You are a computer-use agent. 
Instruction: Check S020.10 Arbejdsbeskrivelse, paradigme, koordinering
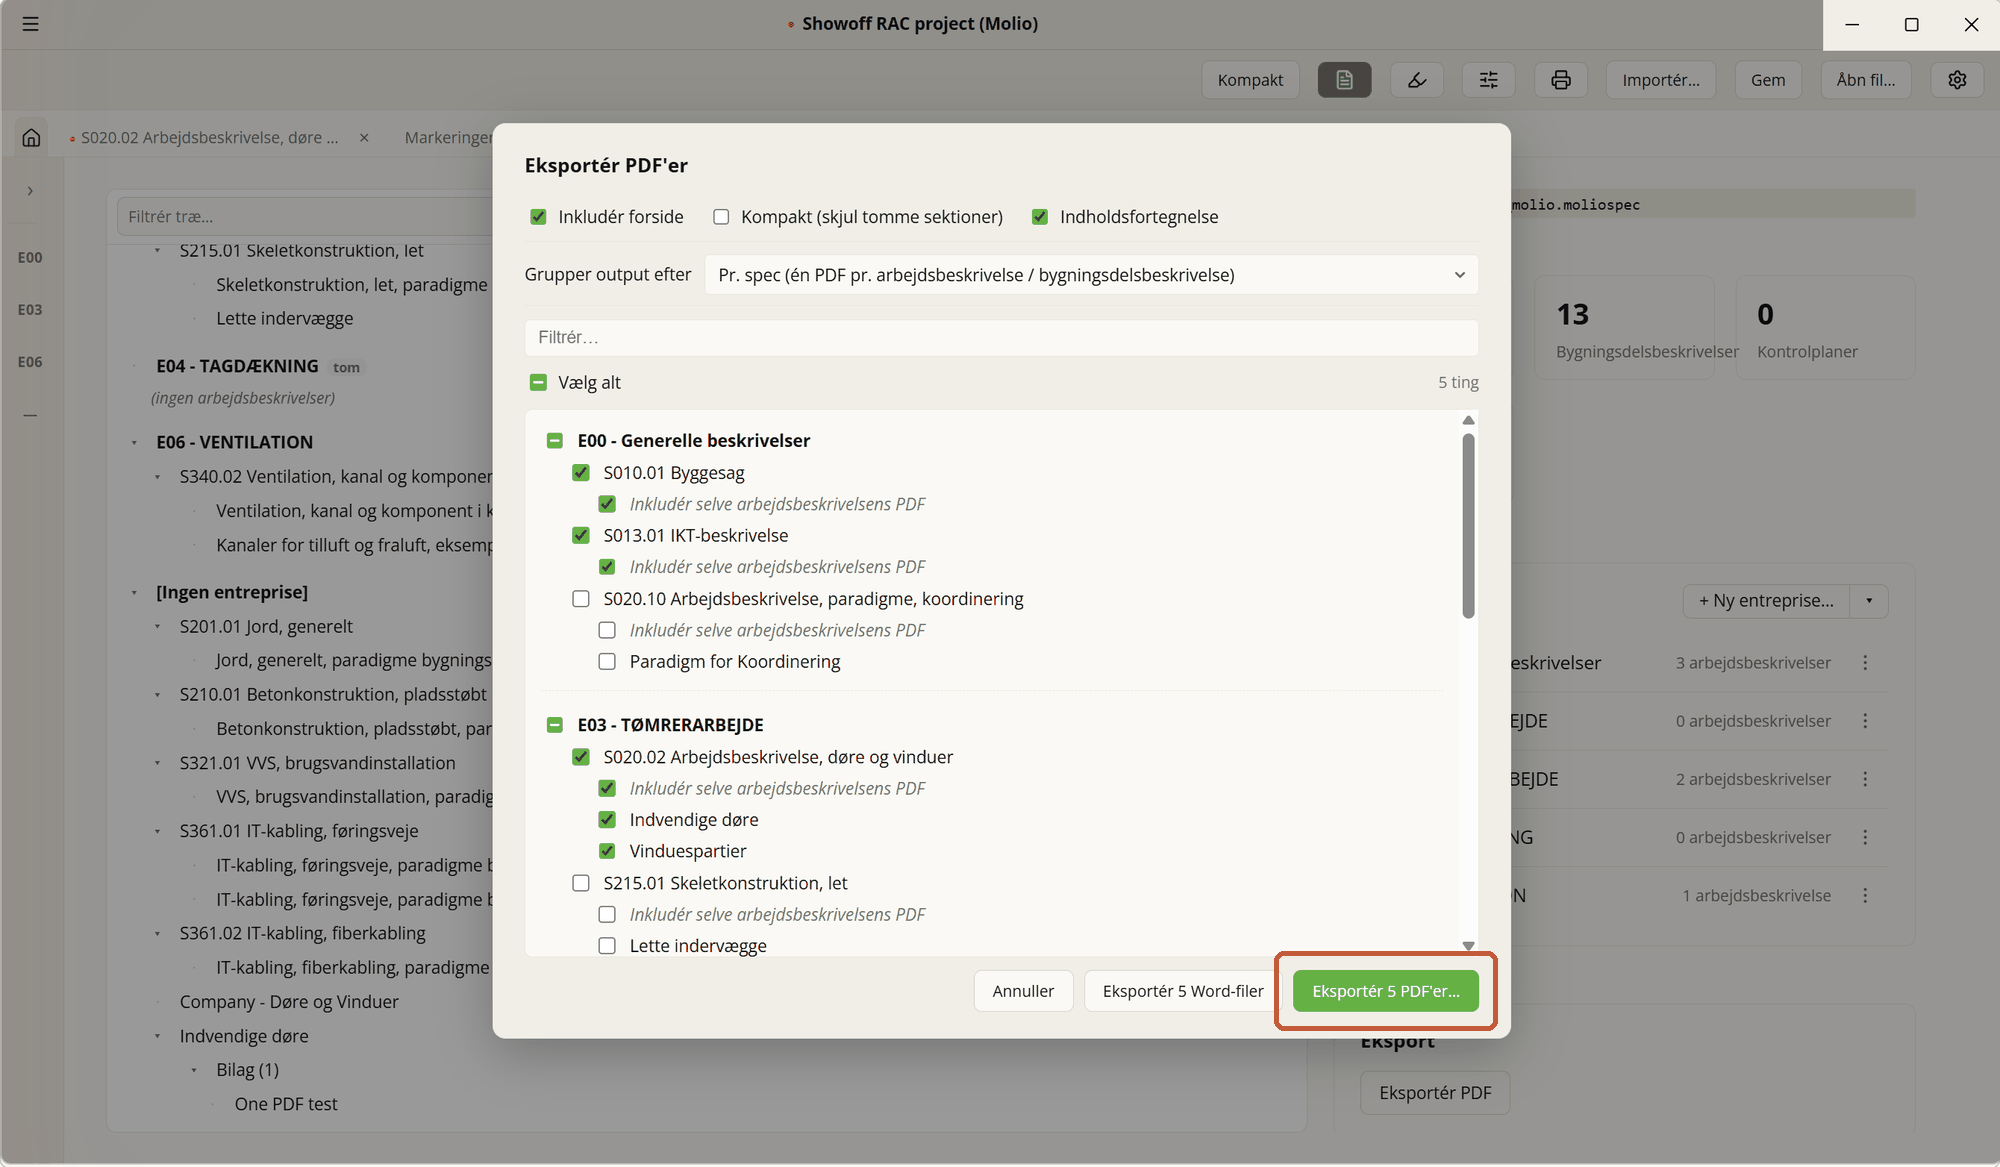(x=581, y=599)
